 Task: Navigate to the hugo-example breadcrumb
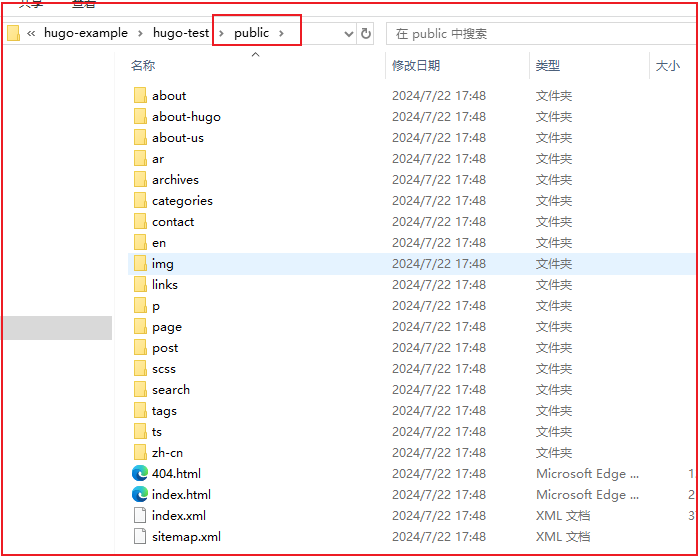click(86, 33)
